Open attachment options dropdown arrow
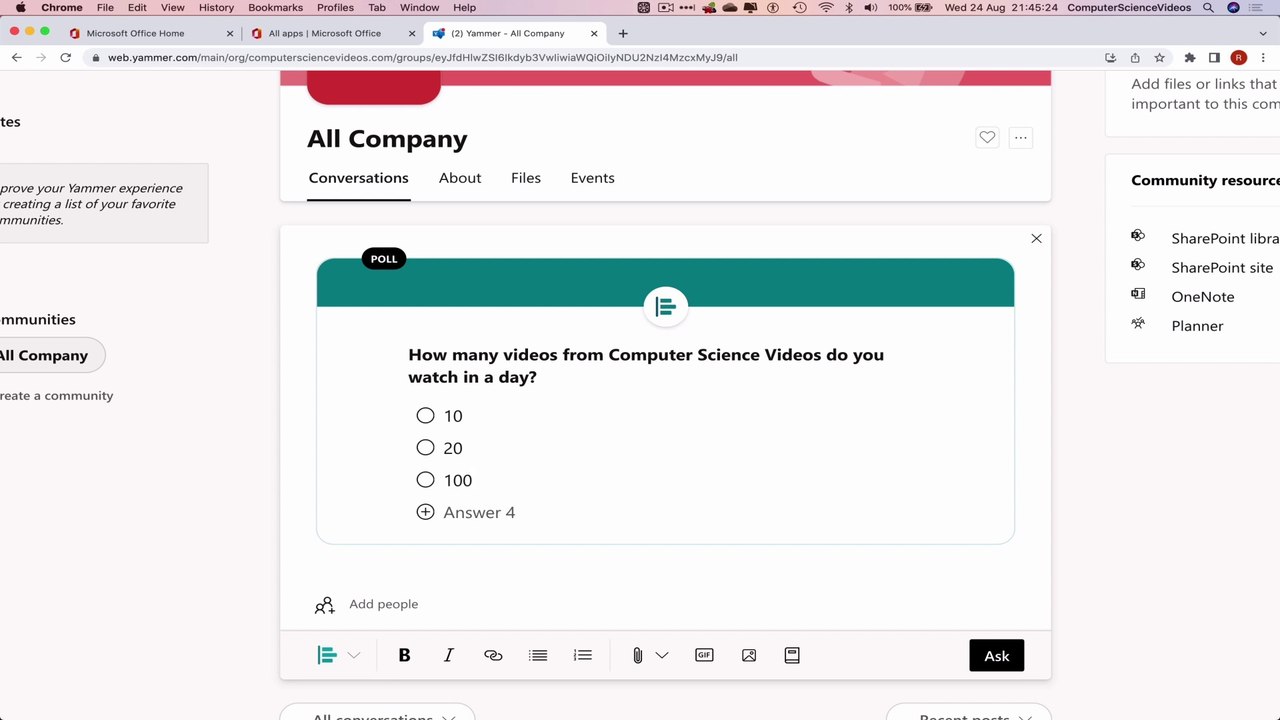This screenshot has width=1280, height=720. (x=662, y=655)
